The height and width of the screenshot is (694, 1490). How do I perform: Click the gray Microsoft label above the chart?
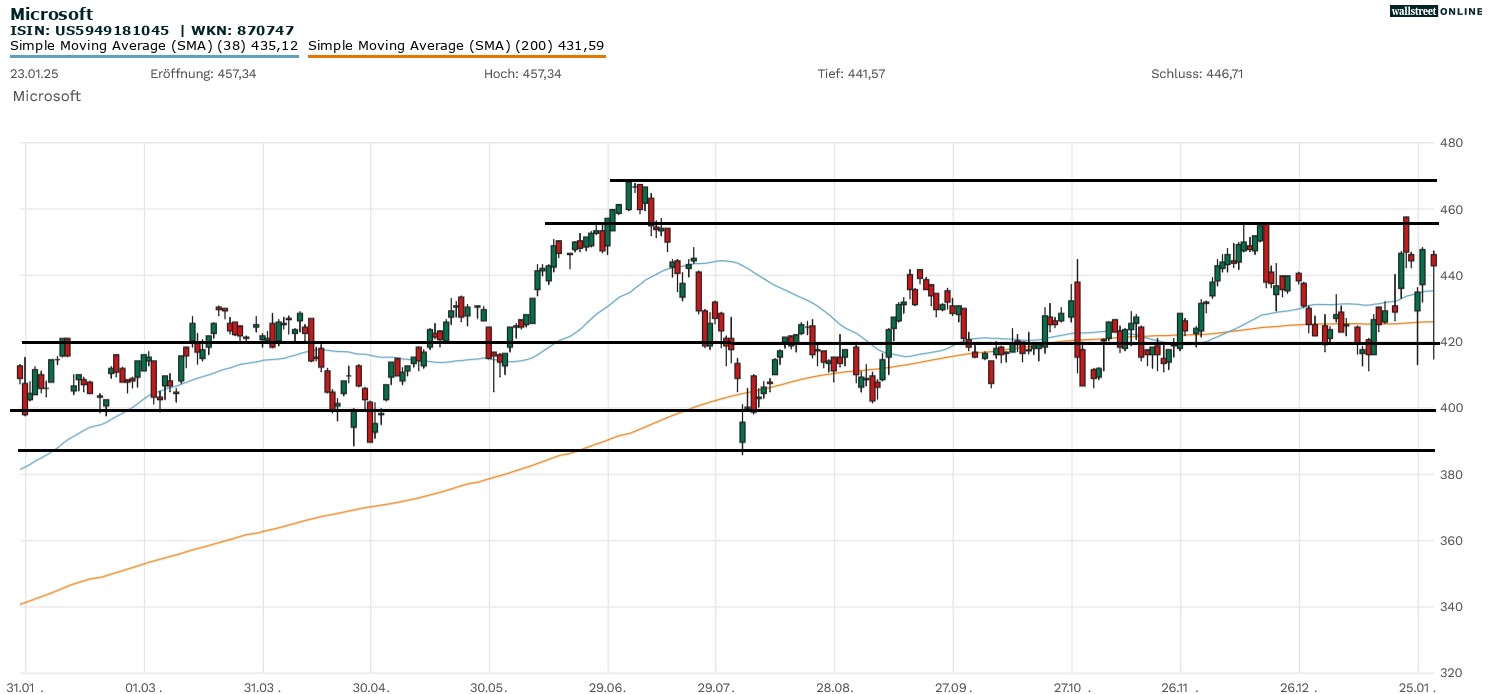[x=47, y=97]
